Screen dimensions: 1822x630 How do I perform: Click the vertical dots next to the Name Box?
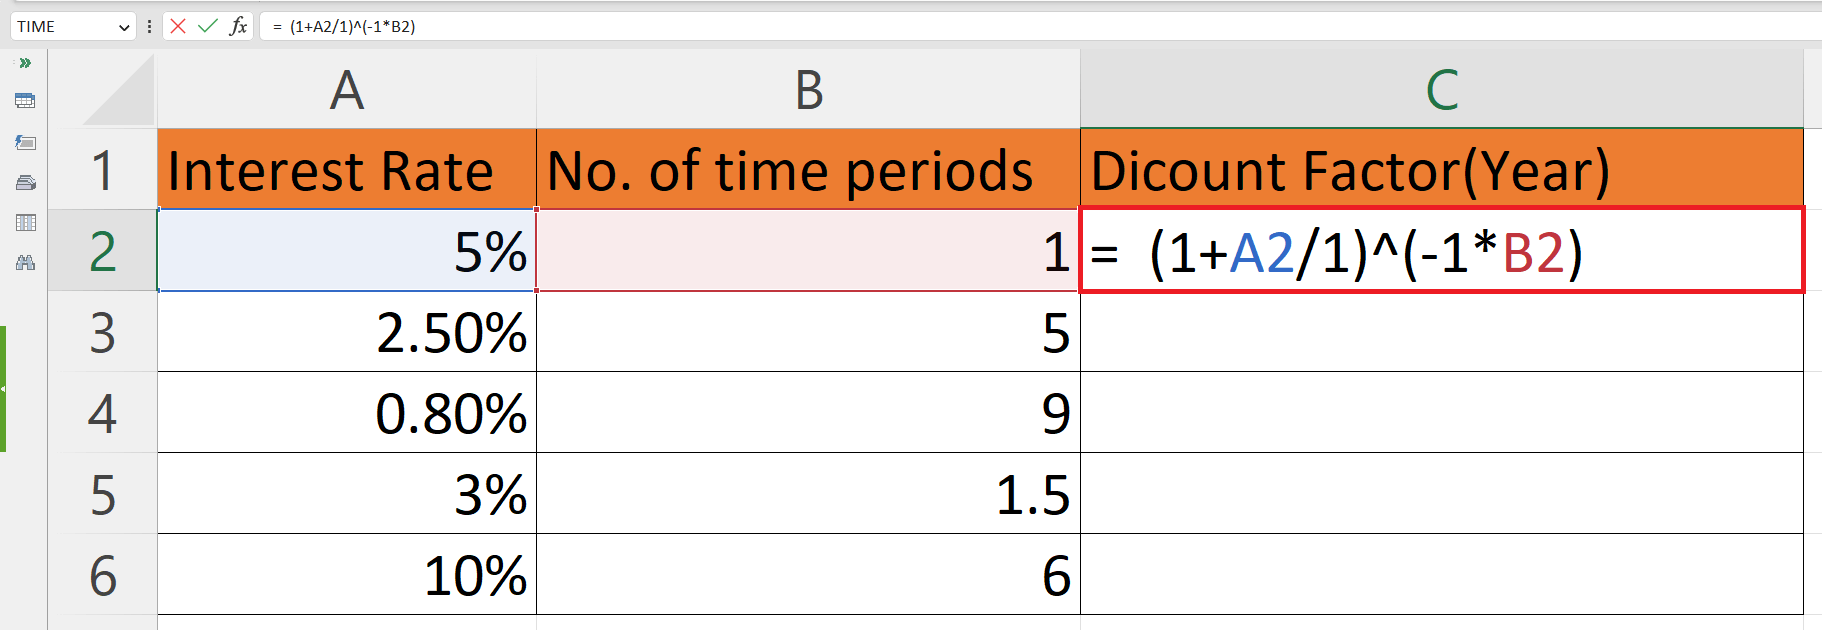(148, 26)
